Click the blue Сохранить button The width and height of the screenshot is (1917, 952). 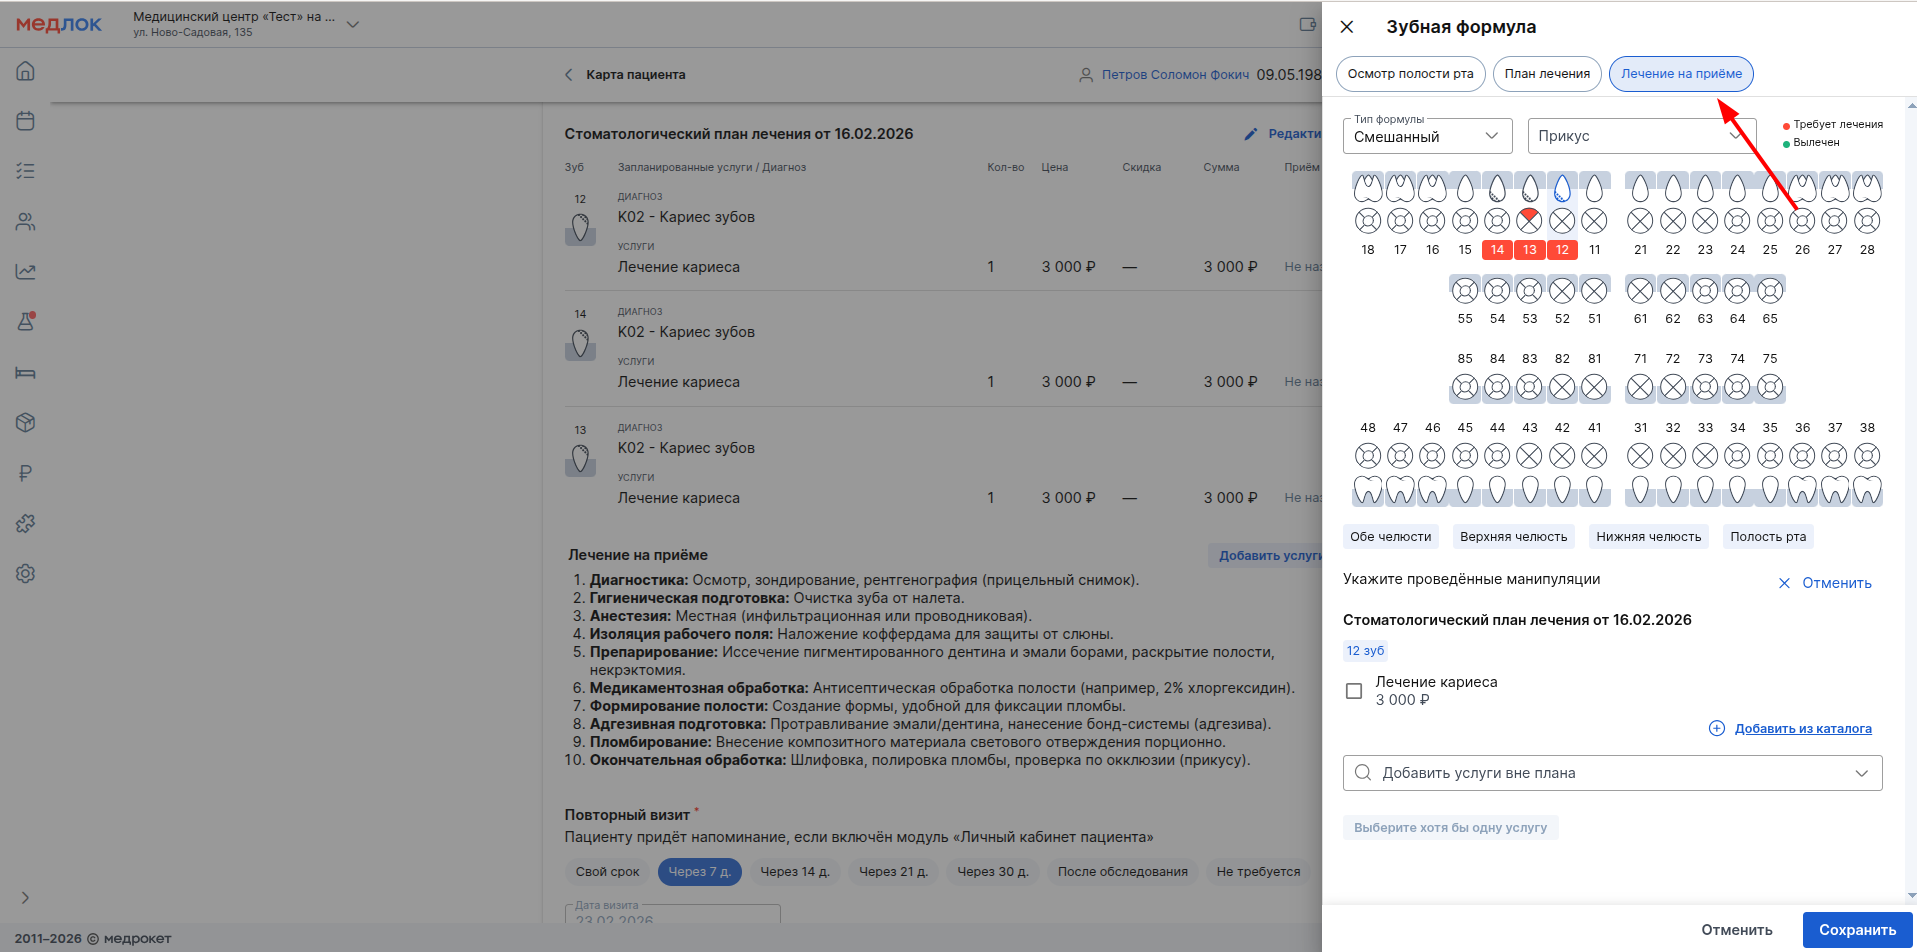(x=1857, y=930)
